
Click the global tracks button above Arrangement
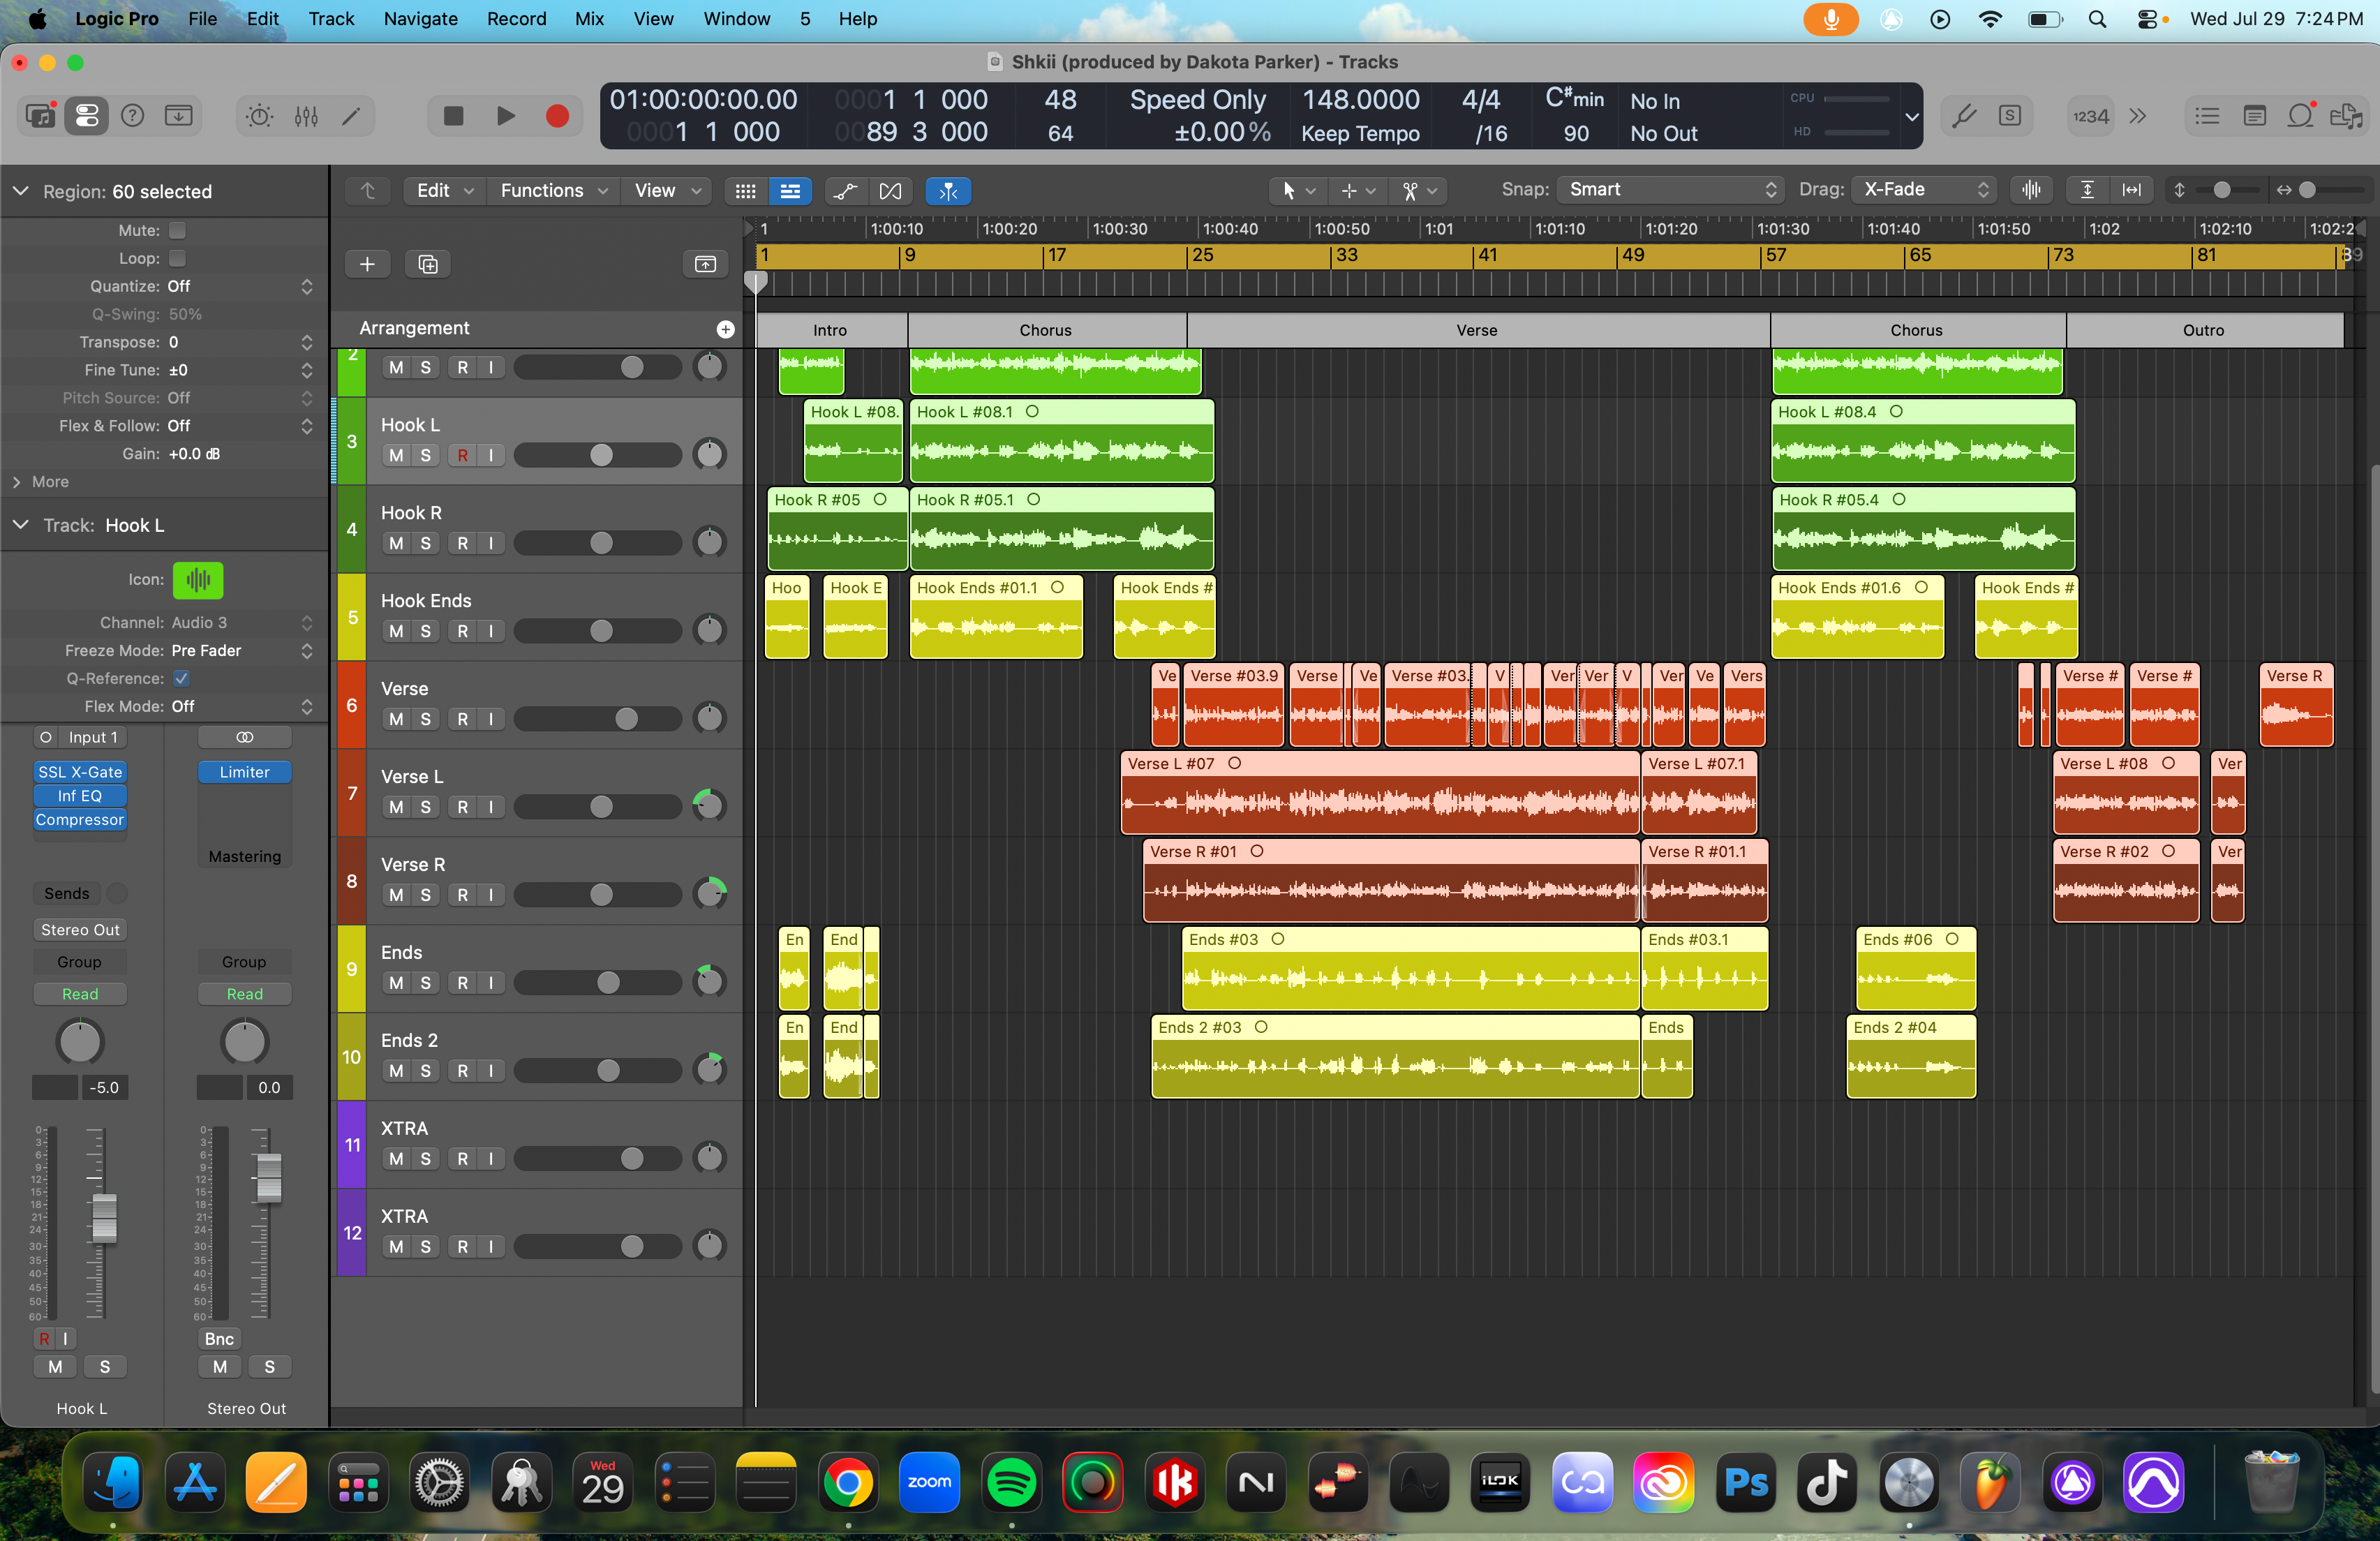(x=705, y=264)
